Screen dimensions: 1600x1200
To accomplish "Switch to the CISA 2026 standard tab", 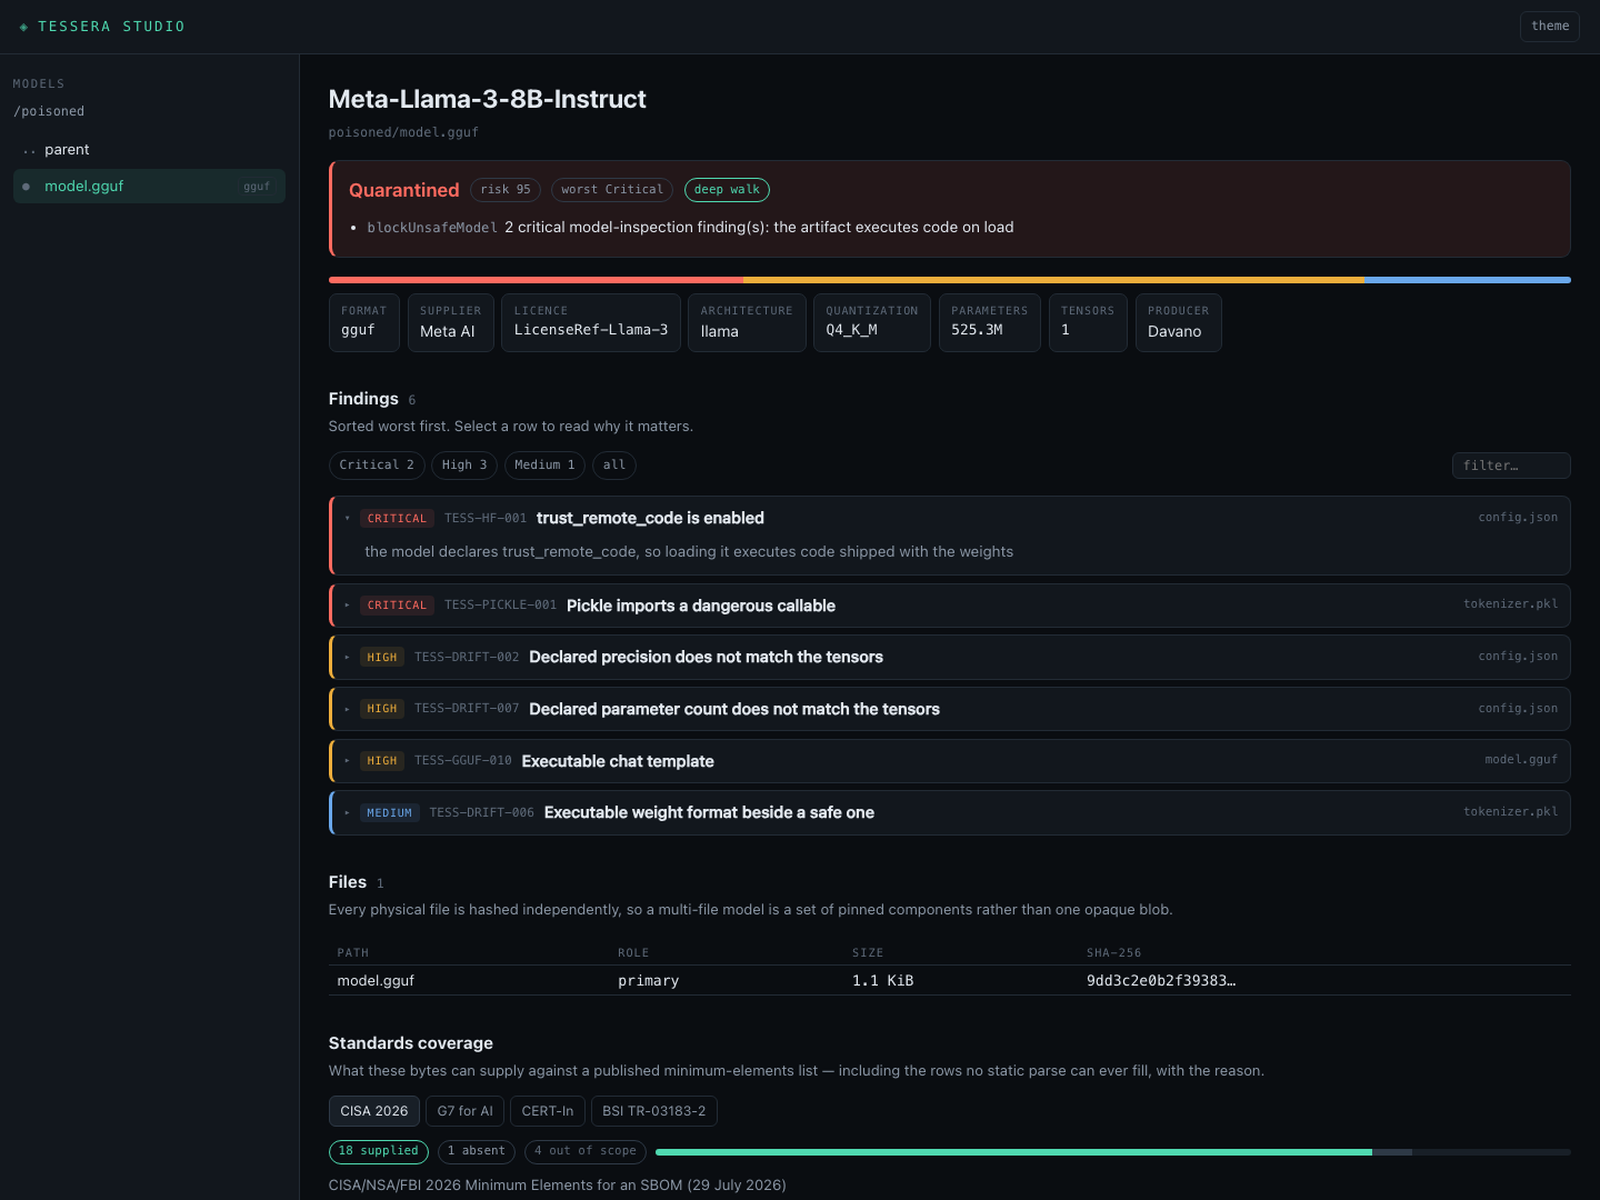I will click(374, 1111).
